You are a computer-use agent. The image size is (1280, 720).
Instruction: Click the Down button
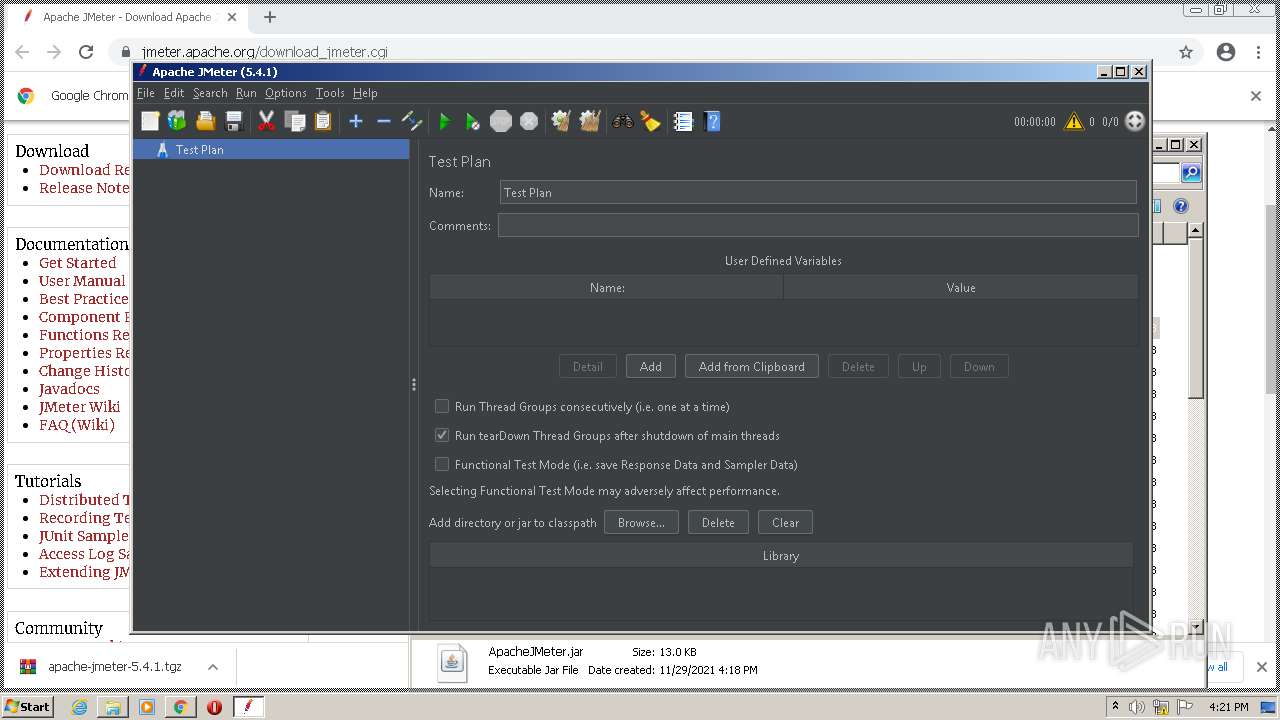coord(979,367)
